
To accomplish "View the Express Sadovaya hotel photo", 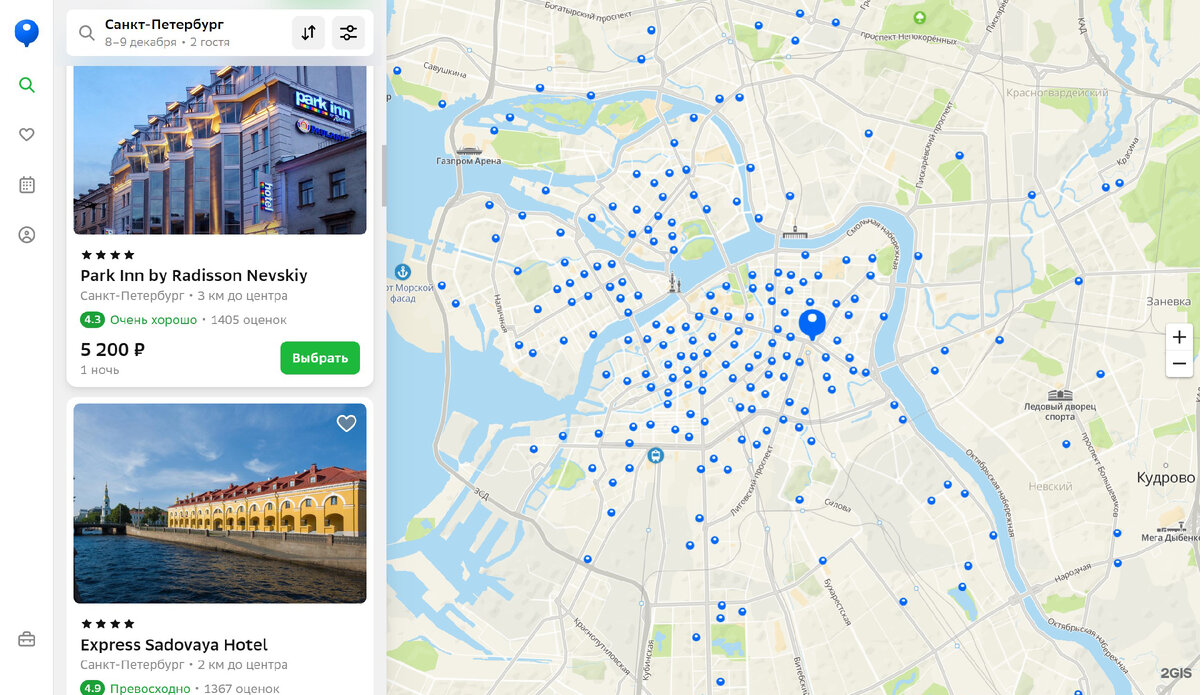I will click(x=220, y=503).
